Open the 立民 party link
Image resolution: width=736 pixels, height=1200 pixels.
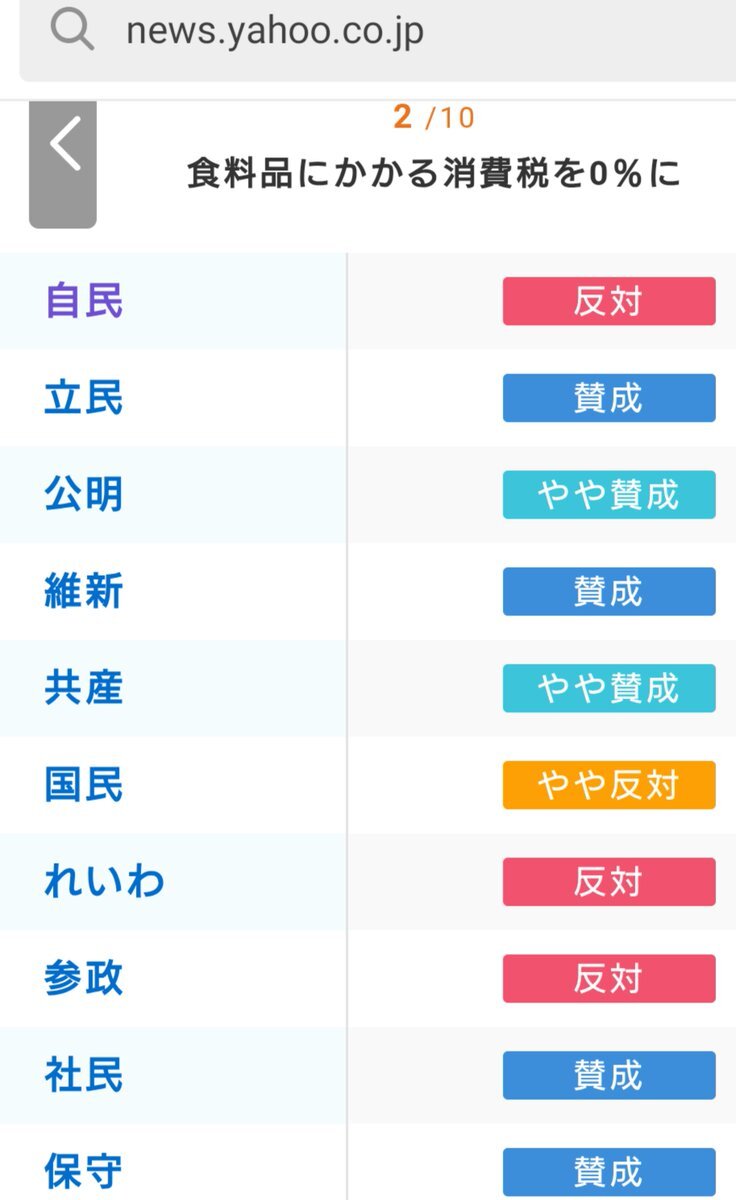pos(84,398)
